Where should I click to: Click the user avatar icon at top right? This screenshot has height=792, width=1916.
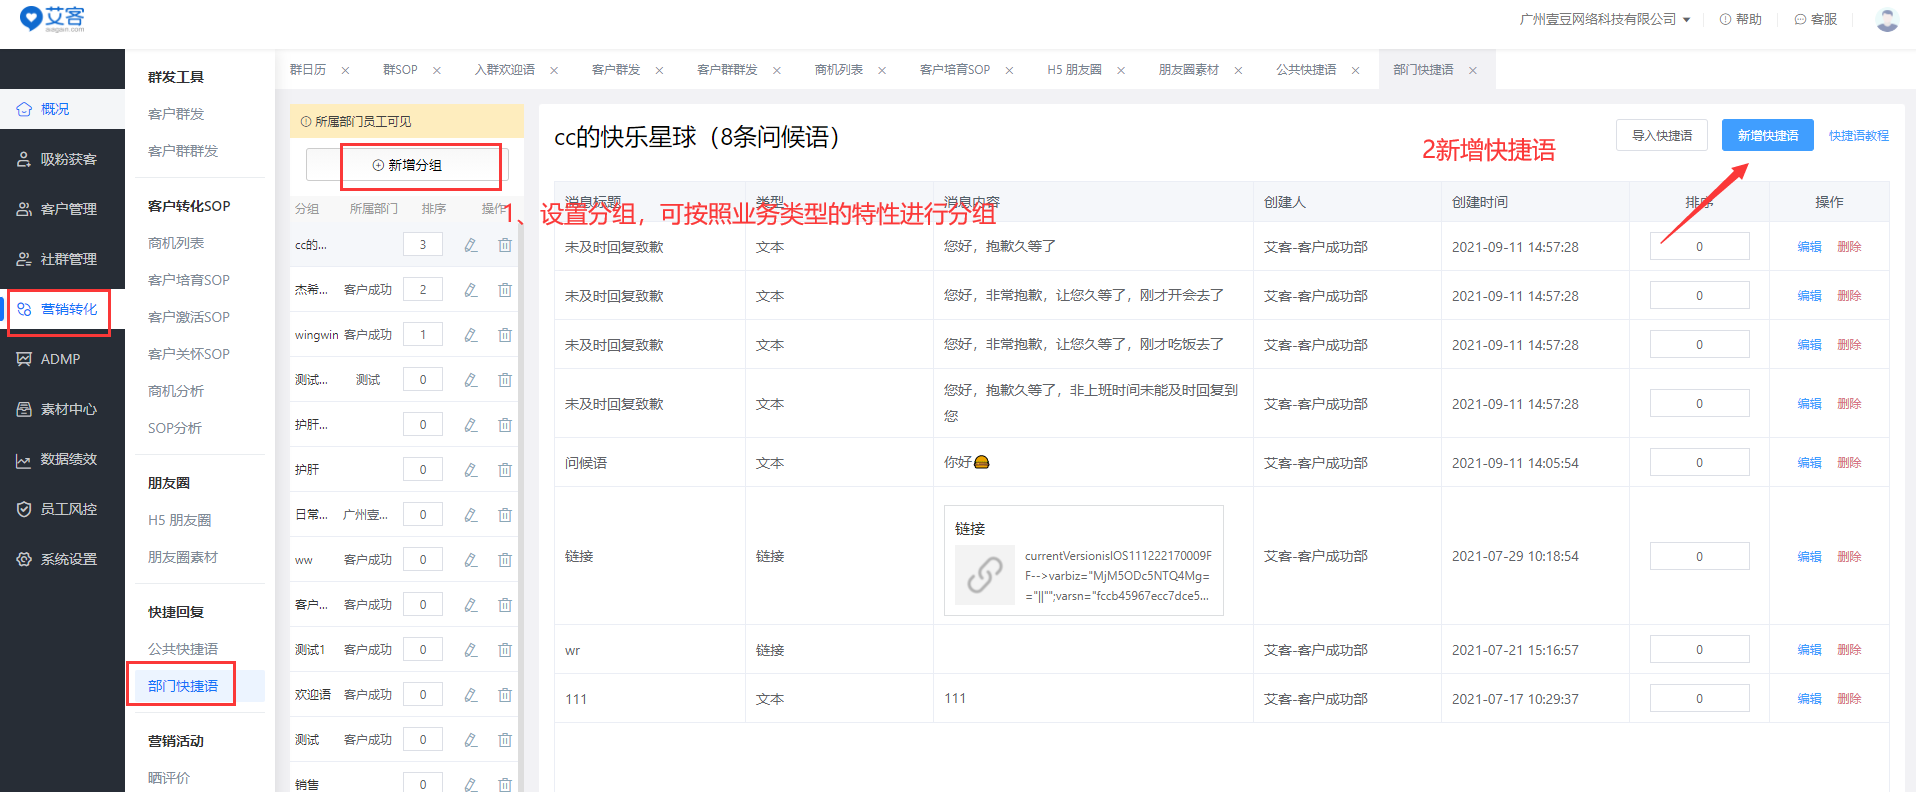[1886, 19]
